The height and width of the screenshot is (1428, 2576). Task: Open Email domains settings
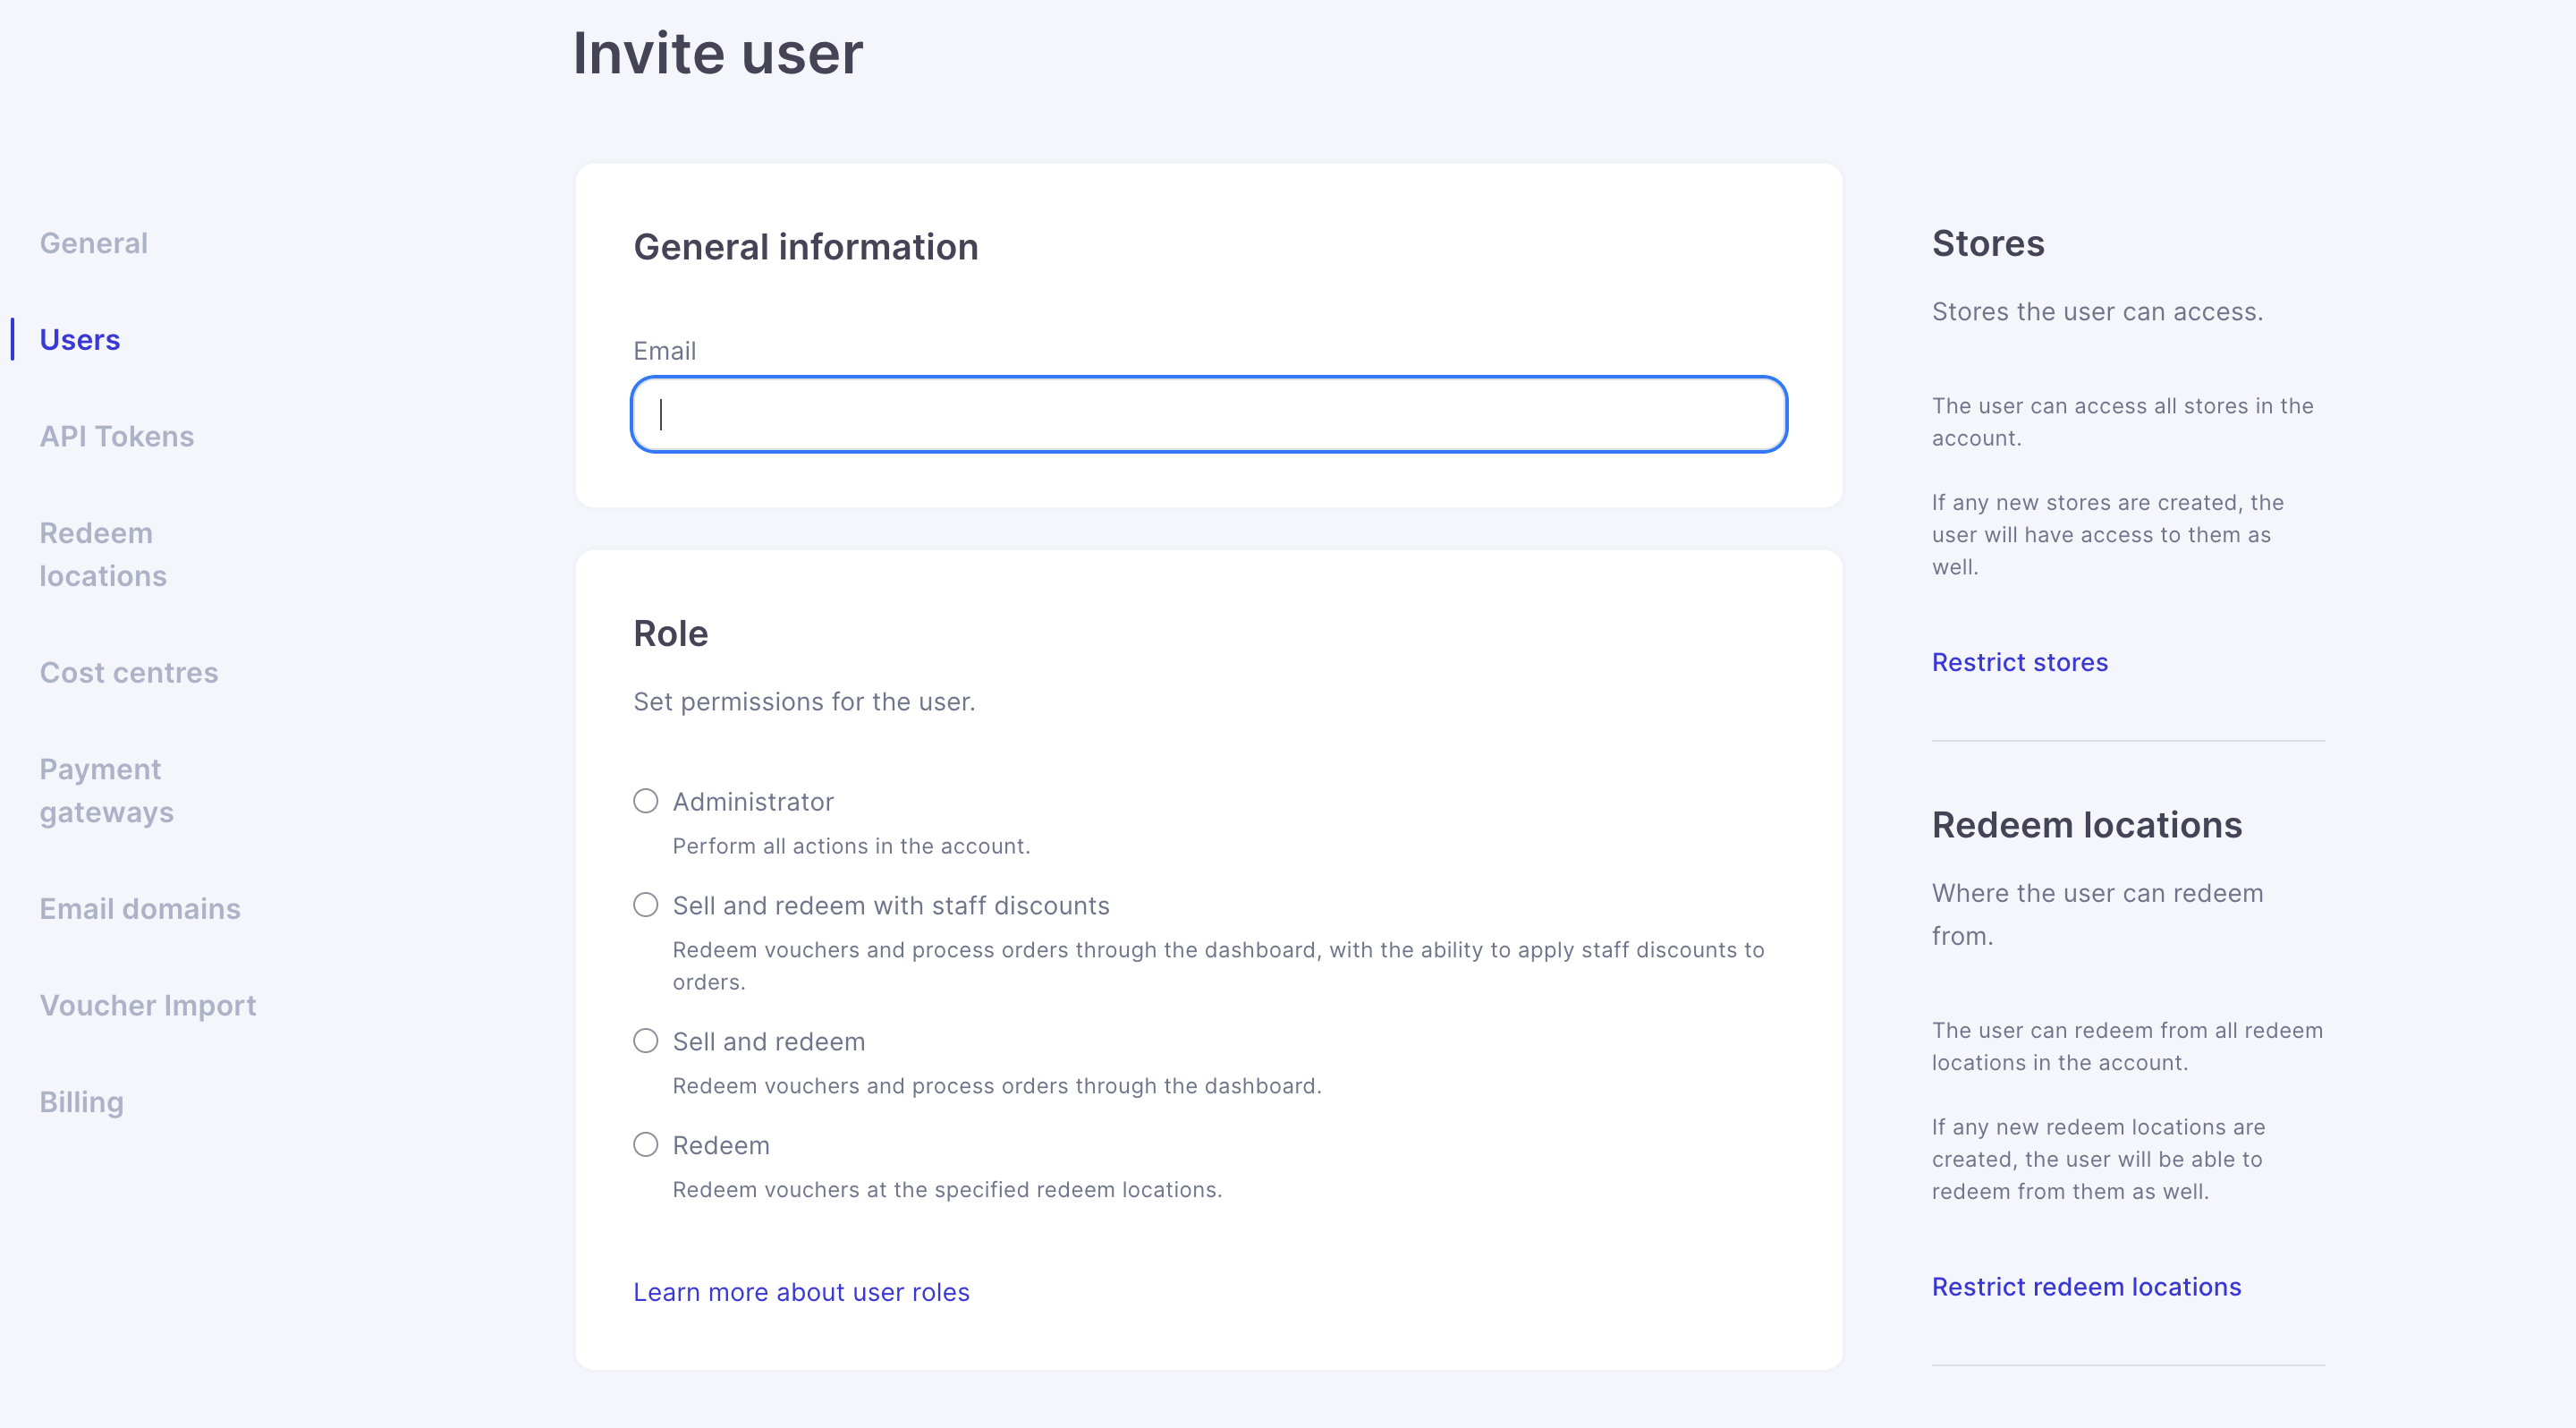[x=140, y=908]
